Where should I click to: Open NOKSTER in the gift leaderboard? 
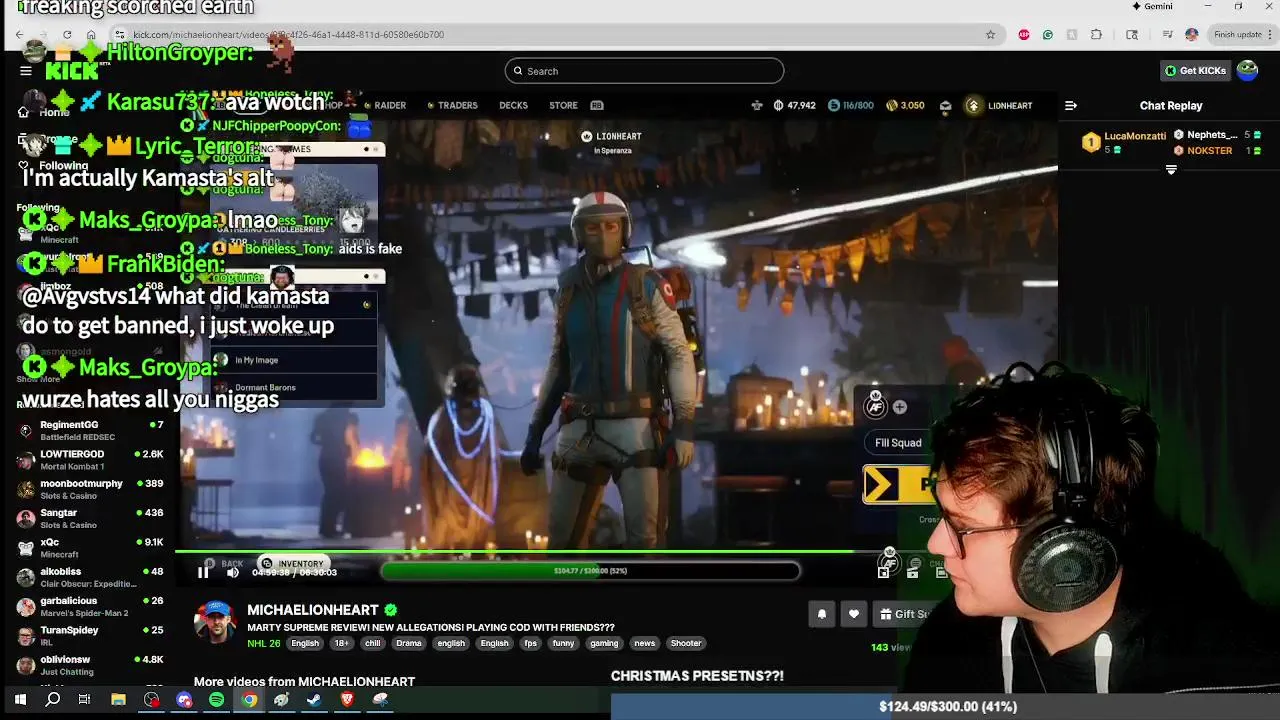pyautogui.click(x=1209, y=151)
